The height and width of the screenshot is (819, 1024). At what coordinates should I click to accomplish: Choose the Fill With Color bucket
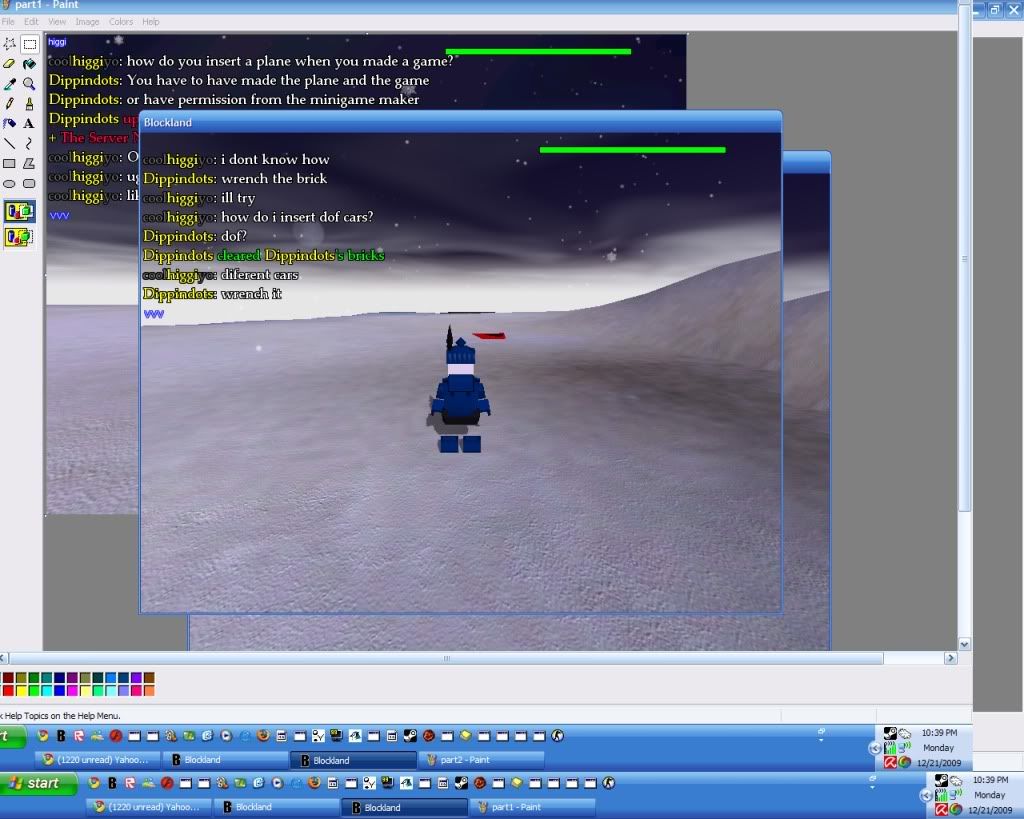[29, 64]
